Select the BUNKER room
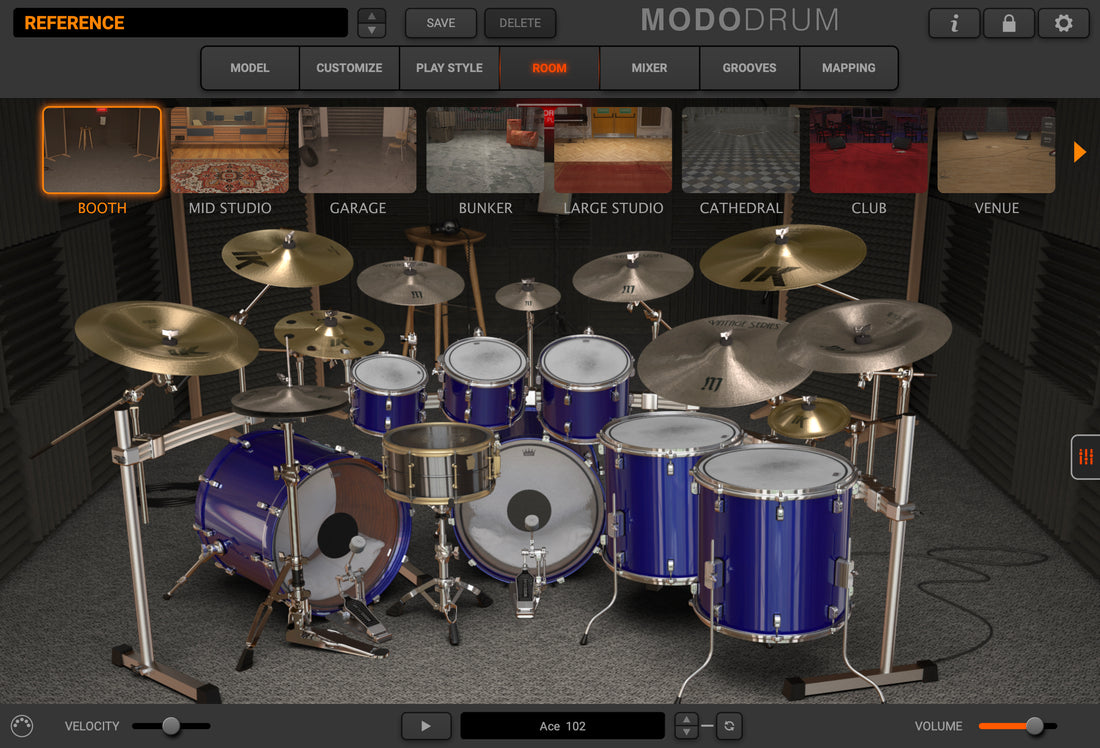The height and width of the screenshot is (748, 1100). point(485,150)
